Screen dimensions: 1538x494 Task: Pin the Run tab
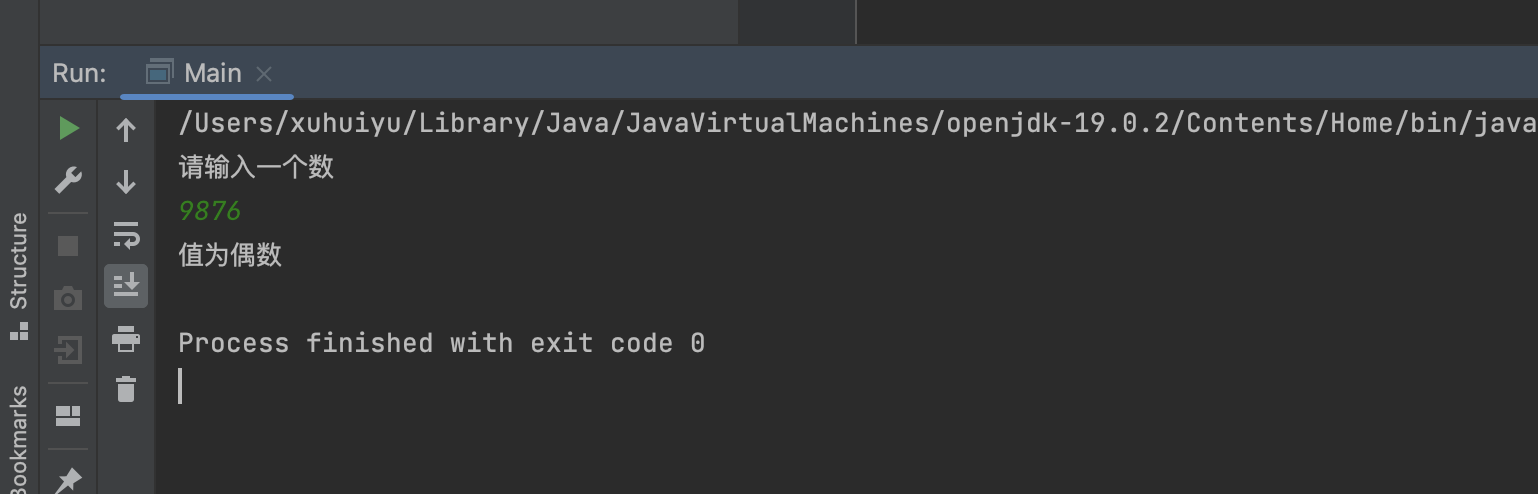coord(68,480)
